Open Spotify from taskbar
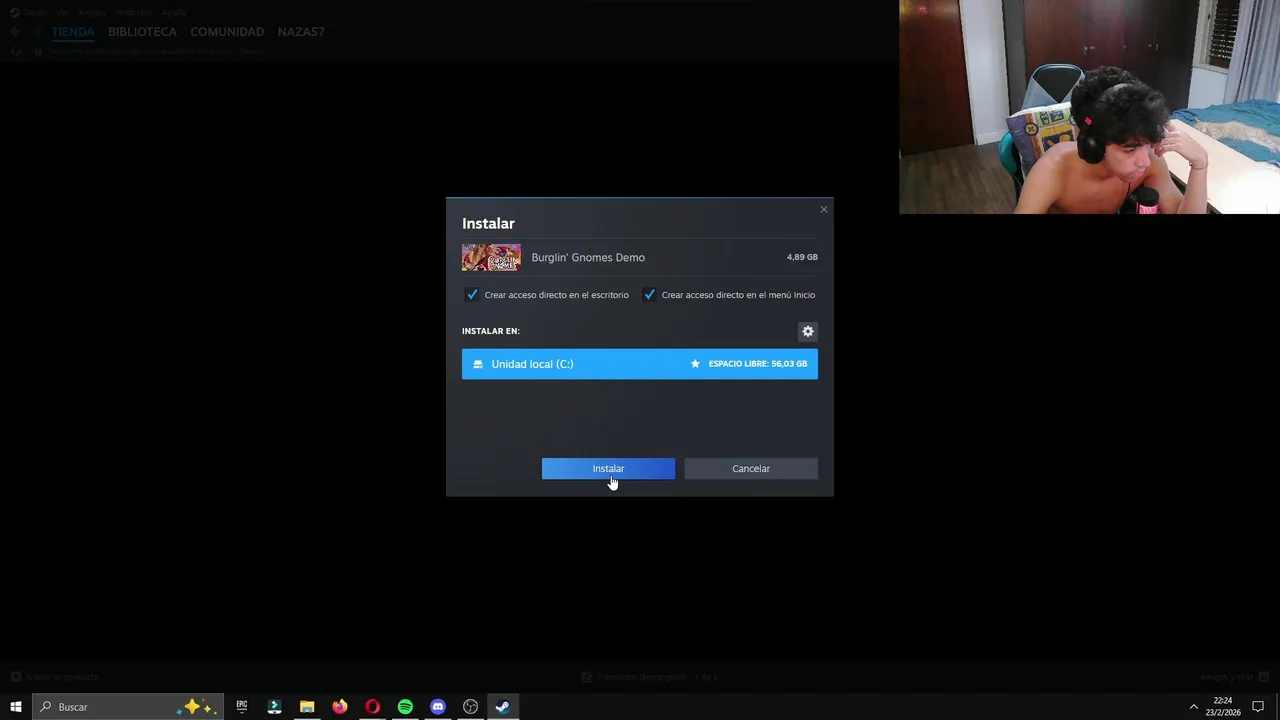Screen dimensions: 1280x720 (405, 707)
